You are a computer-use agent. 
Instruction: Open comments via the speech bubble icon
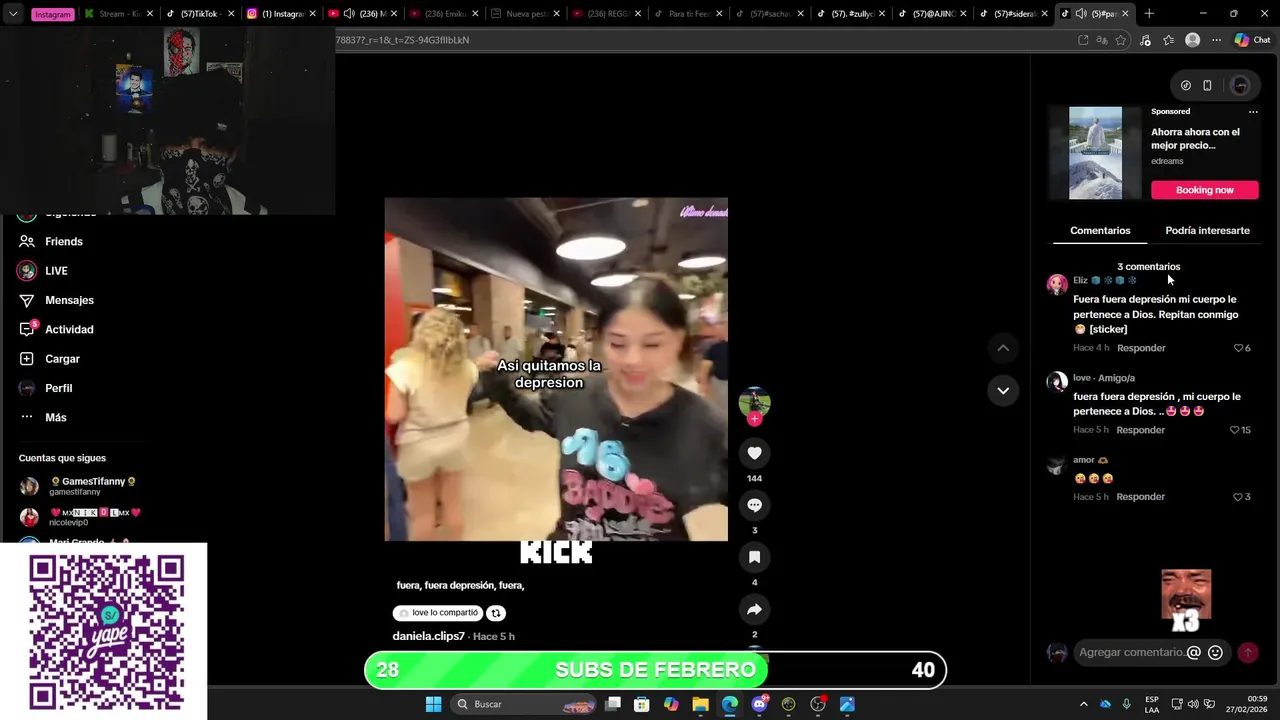pyautogui.click(x=754, y=505)
